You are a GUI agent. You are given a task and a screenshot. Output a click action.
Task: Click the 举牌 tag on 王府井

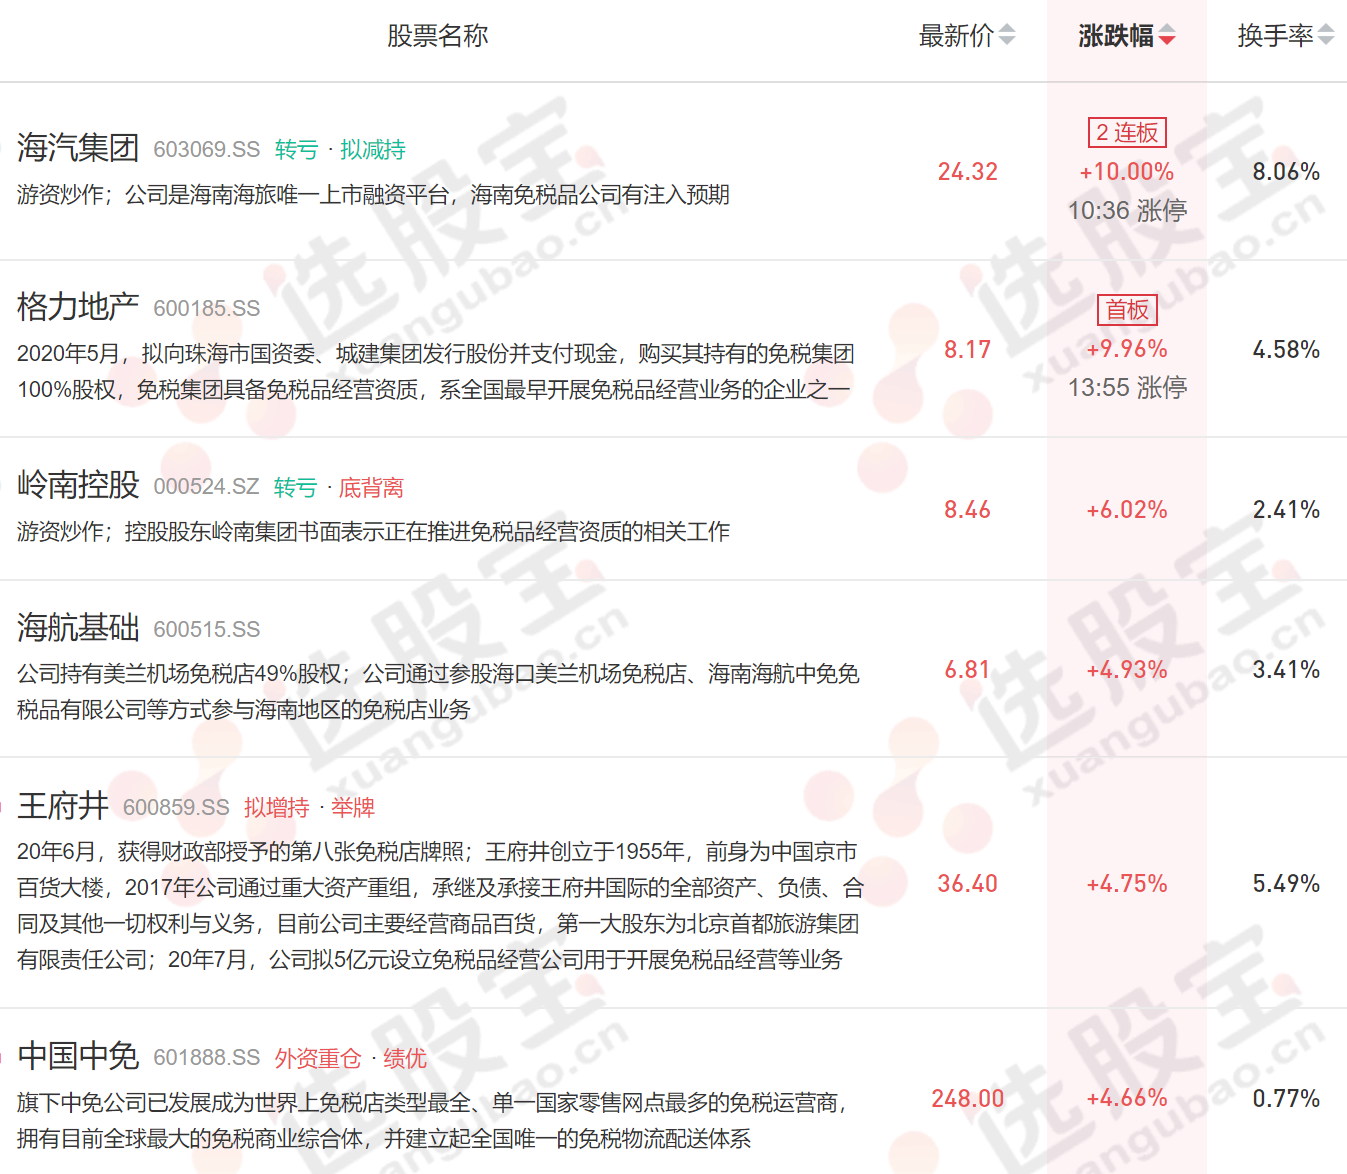click(x=353, y=808)
